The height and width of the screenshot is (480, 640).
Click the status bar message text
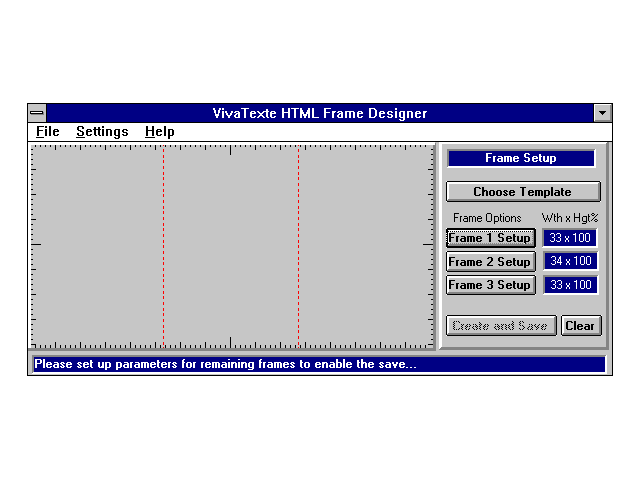tap(225, 364)
